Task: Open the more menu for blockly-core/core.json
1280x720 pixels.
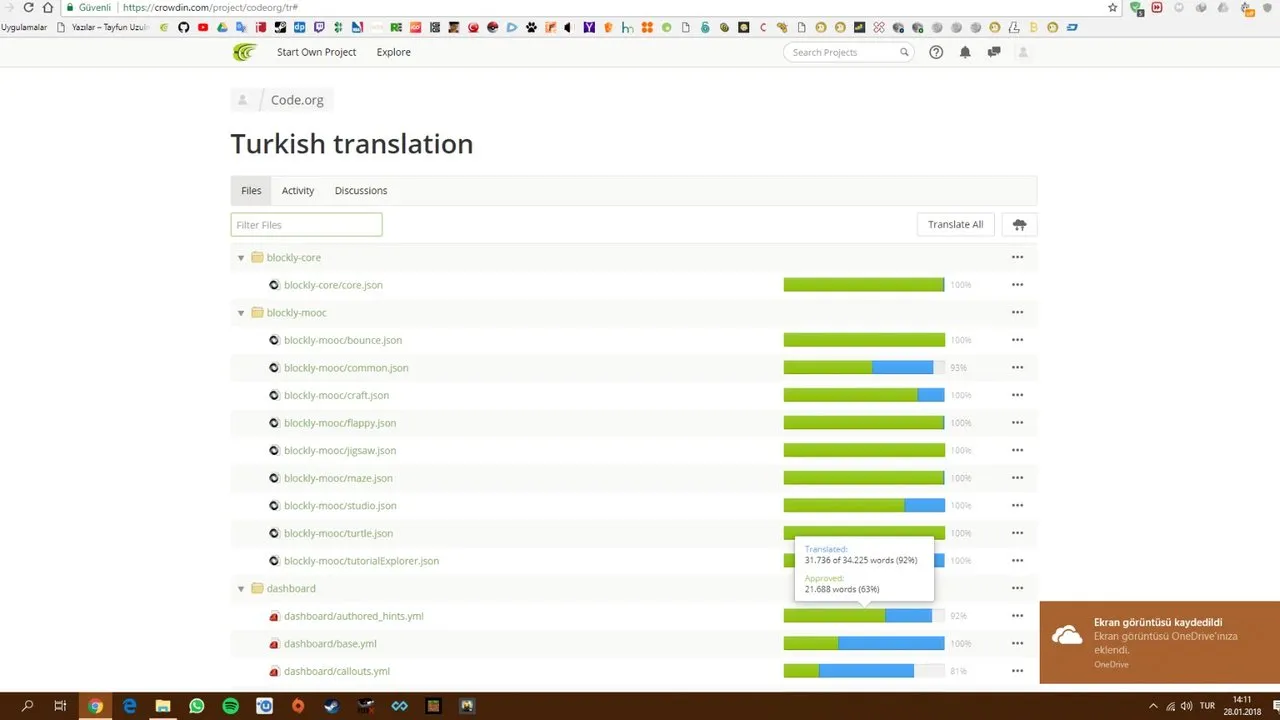Action: 1017,285
